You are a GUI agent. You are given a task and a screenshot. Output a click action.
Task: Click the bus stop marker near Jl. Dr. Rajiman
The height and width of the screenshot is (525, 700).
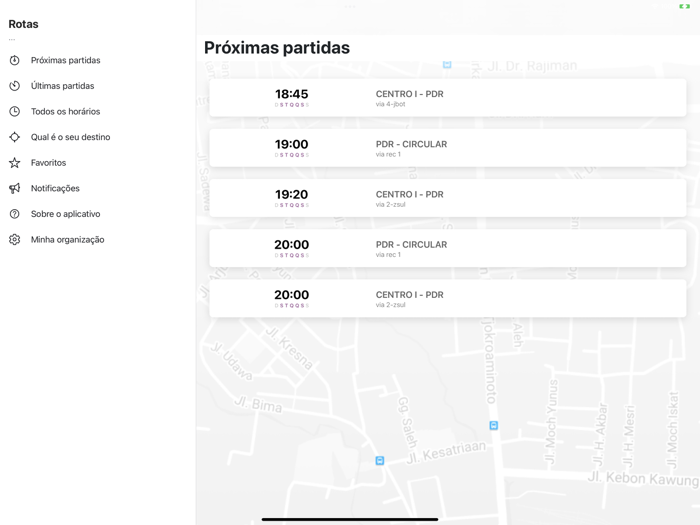pos(447,65)
